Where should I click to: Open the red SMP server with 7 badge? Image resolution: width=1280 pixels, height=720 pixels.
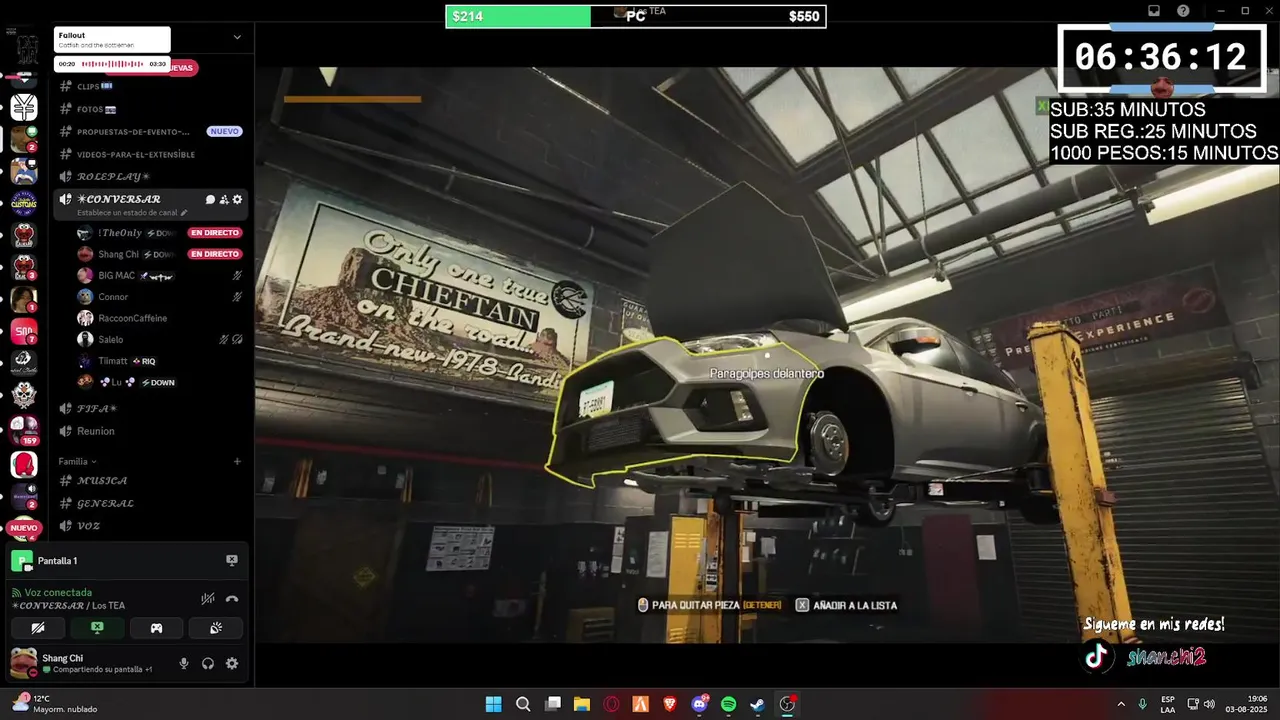(24, 332)
